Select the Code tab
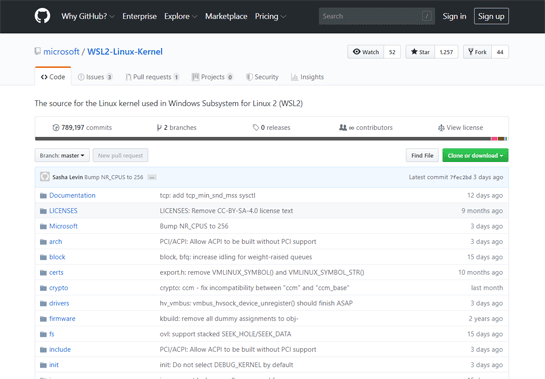 click(x=53, y=77)
